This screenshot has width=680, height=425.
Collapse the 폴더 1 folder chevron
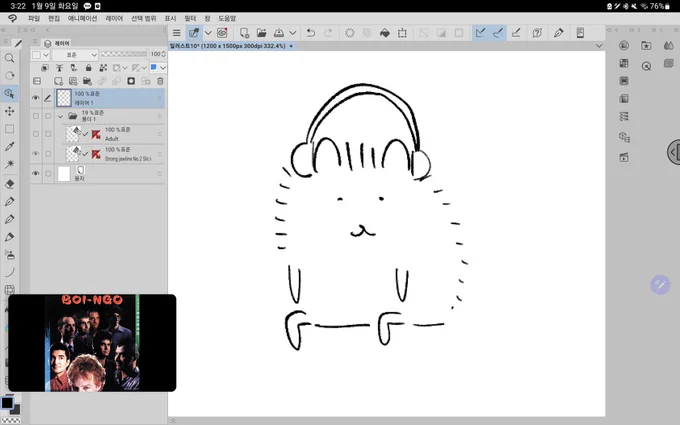(x=60, y=116)
